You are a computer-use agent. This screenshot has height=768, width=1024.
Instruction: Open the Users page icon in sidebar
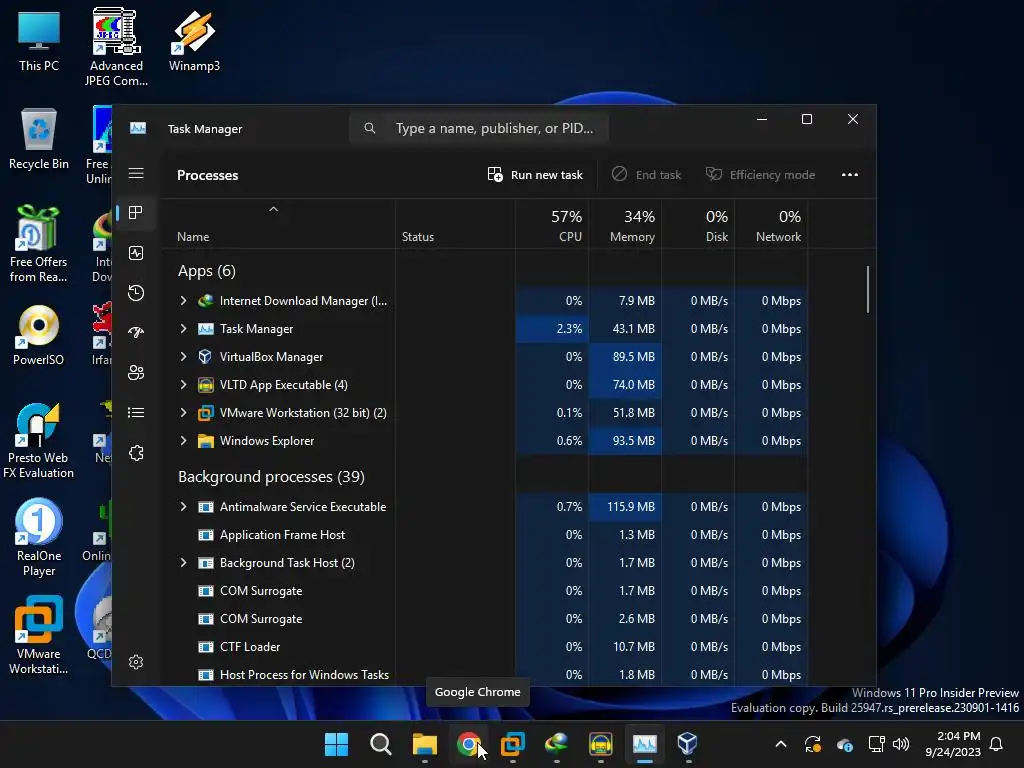pos(136,373)
